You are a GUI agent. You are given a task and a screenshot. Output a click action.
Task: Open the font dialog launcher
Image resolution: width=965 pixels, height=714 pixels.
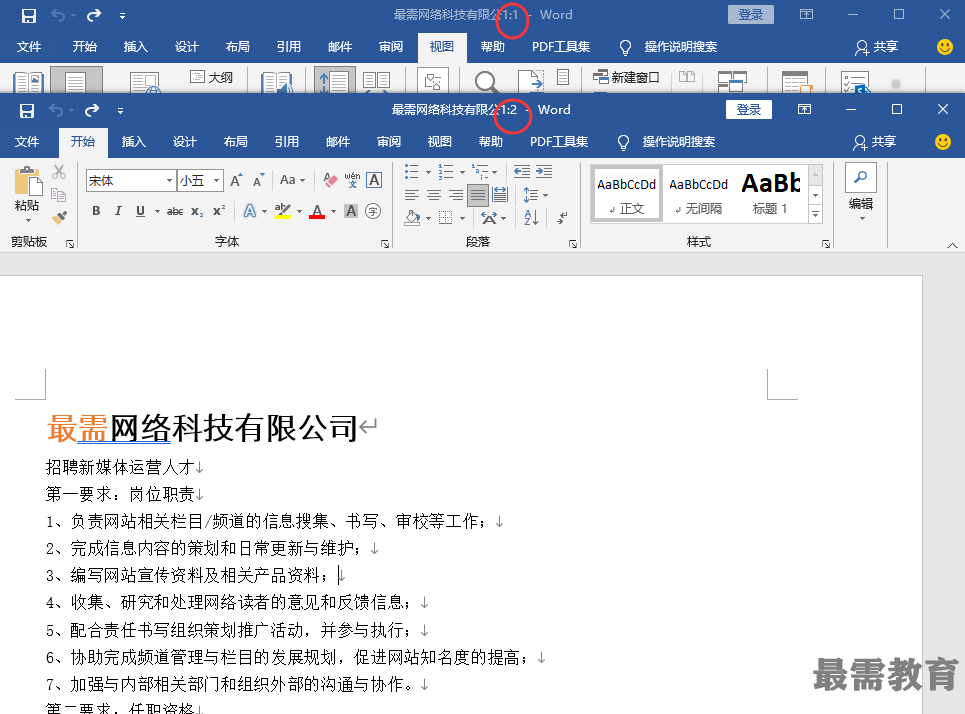[385, 244]
